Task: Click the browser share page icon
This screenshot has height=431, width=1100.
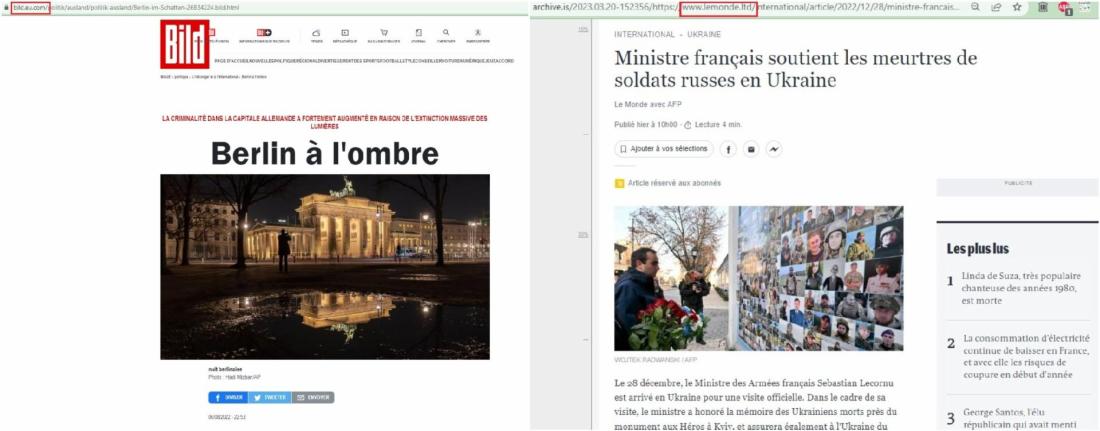Action: pyautogui.click(x=995, y=7)
